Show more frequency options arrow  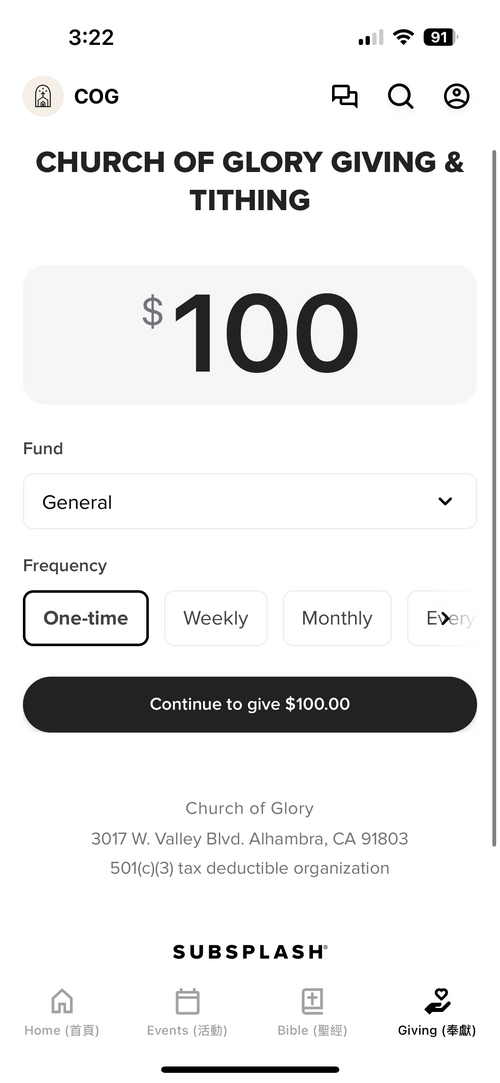pyautogui.click(x=446, y=618)
